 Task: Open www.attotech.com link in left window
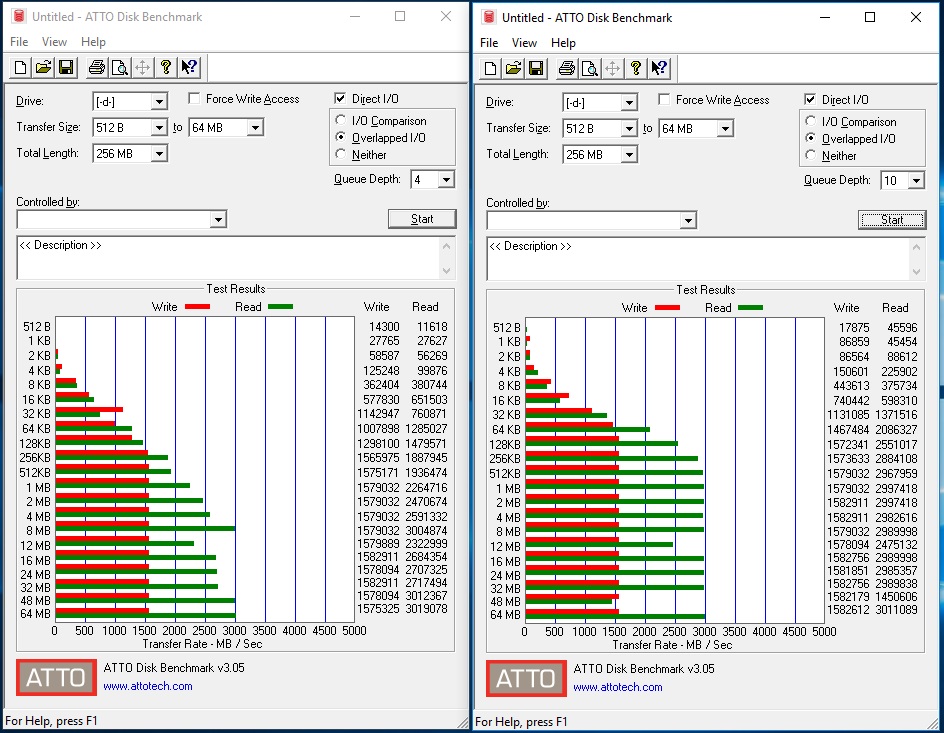click(x=148, y=686)
